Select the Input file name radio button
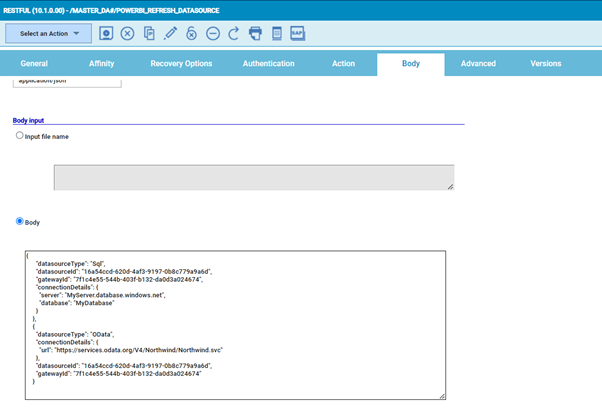602x418 pixels. point(19,135)
